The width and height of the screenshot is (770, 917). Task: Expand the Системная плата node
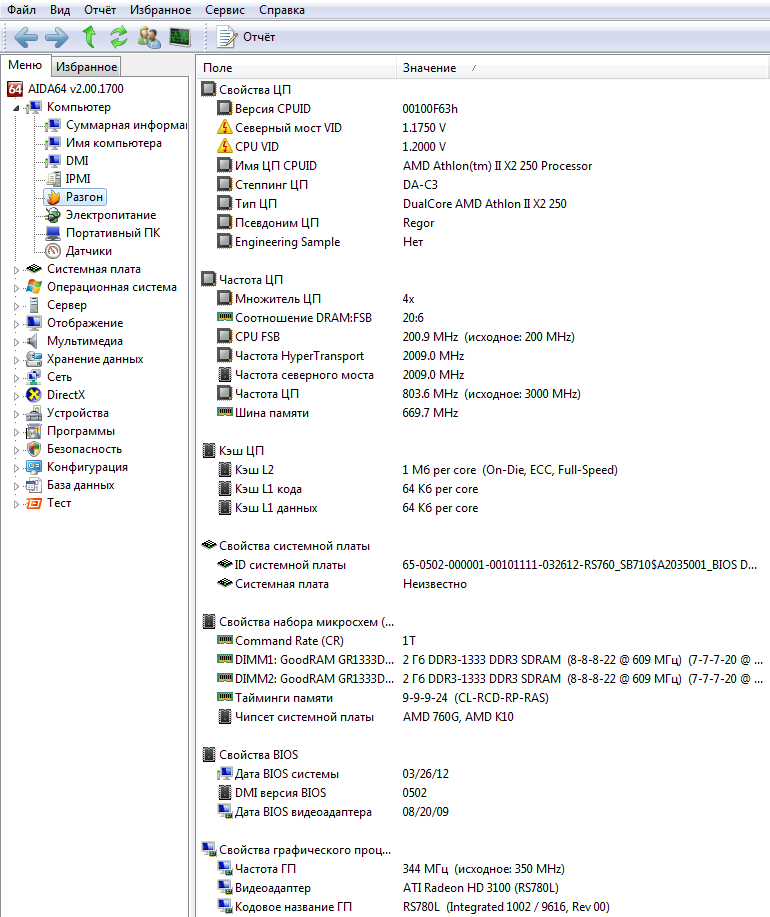click(x=16, y=270)
